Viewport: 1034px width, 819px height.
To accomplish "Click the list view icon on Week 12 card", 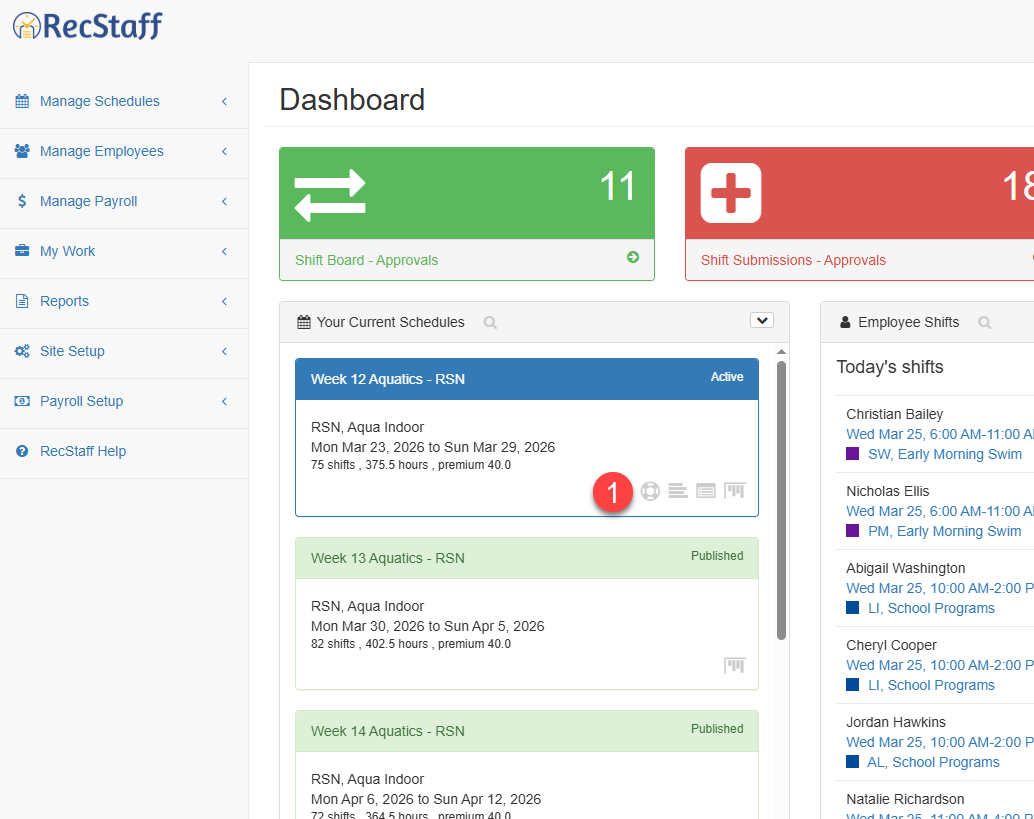I will [x=706, y=491].
